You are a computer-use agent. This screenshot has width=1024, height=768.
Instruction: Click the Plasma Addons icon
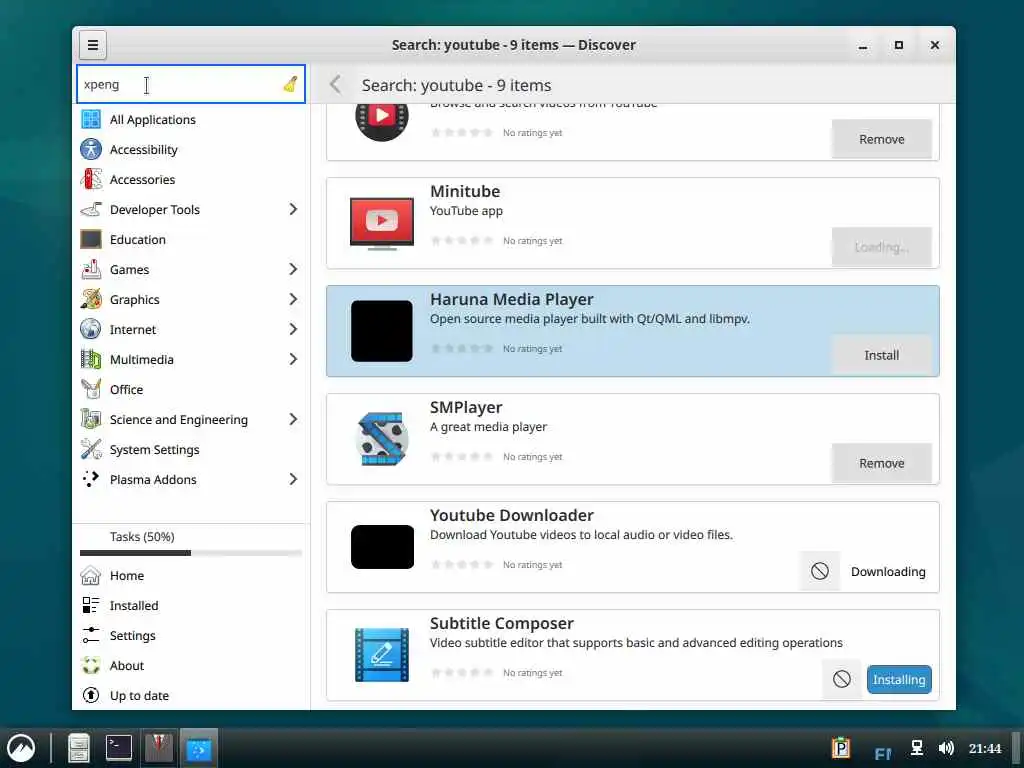[91, 479]
